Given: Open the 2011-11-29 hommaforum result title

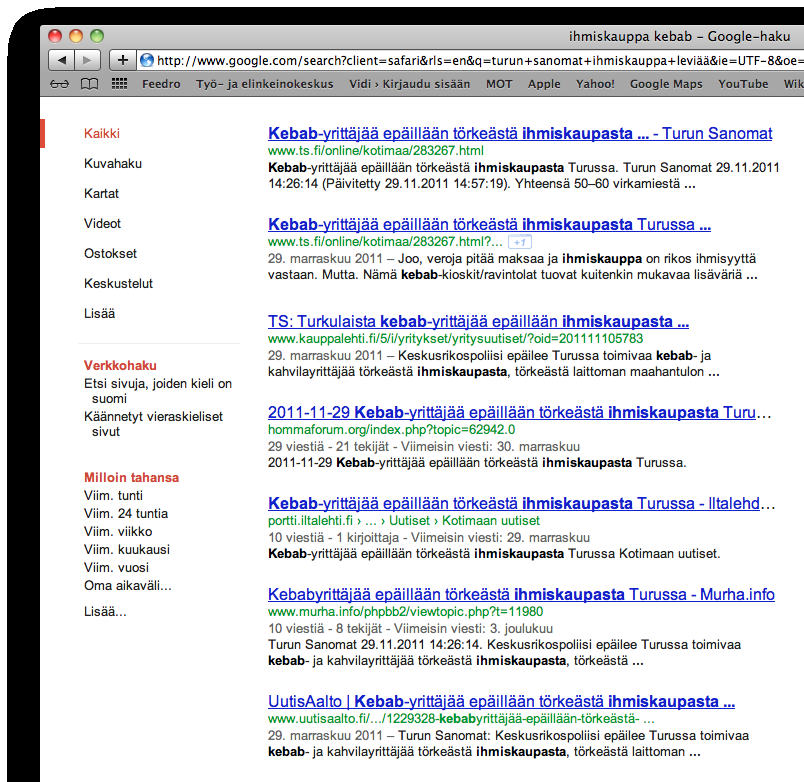Looking at the screenshot, I should click(519, 412).
